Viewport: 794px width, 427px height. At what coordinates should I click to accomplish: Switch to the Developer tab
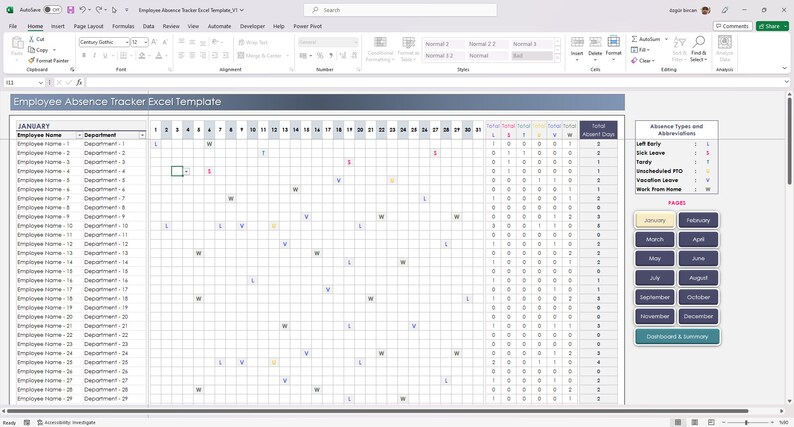(252, 26)
